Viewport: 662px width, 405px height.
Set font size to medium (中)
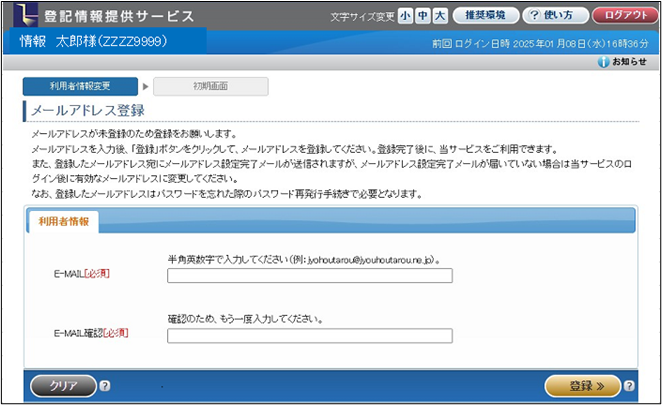[x=423, y=16]
